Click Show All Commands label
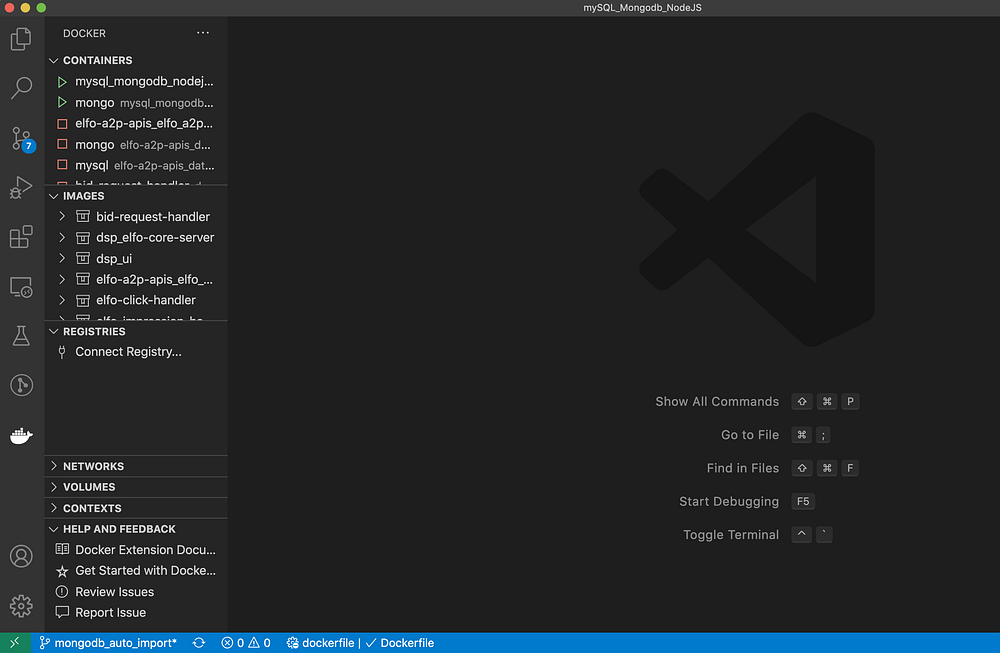 [x=717, y=402]
